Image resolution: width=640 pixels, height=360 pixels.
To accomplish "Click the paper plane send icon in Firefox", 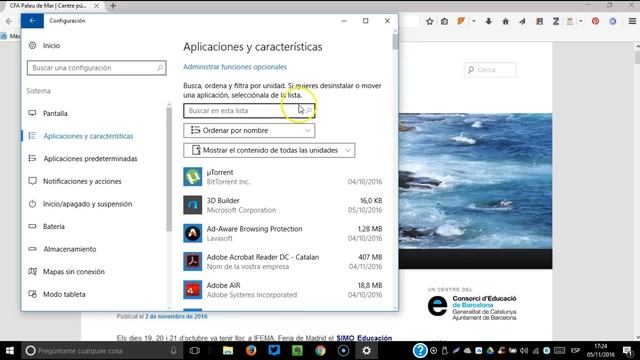I will pos(522,21).
